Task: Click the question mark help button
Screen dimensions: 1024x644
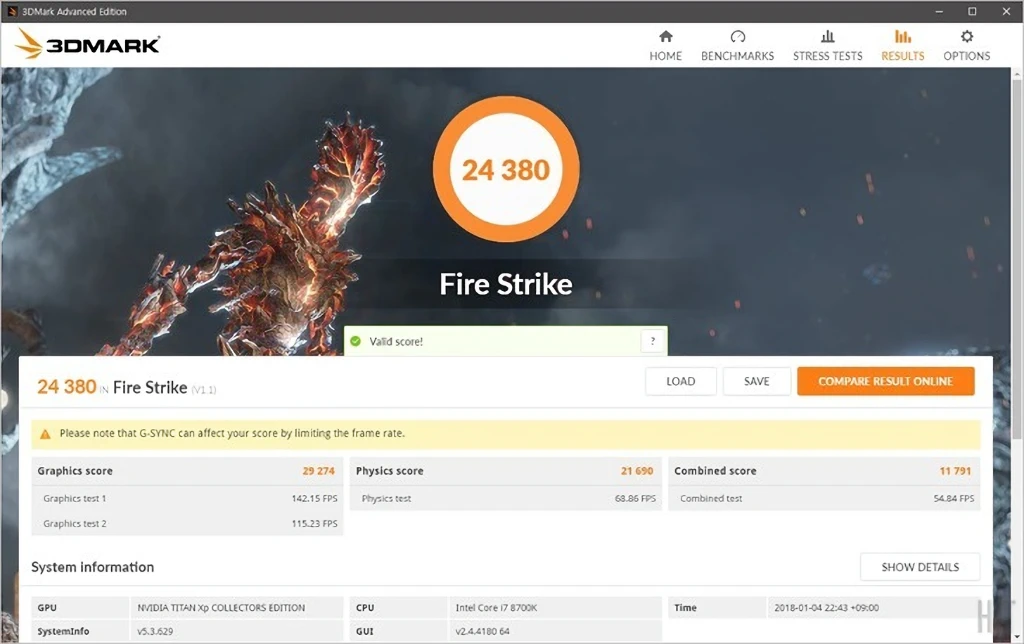Action: click(x=652, y=341)
